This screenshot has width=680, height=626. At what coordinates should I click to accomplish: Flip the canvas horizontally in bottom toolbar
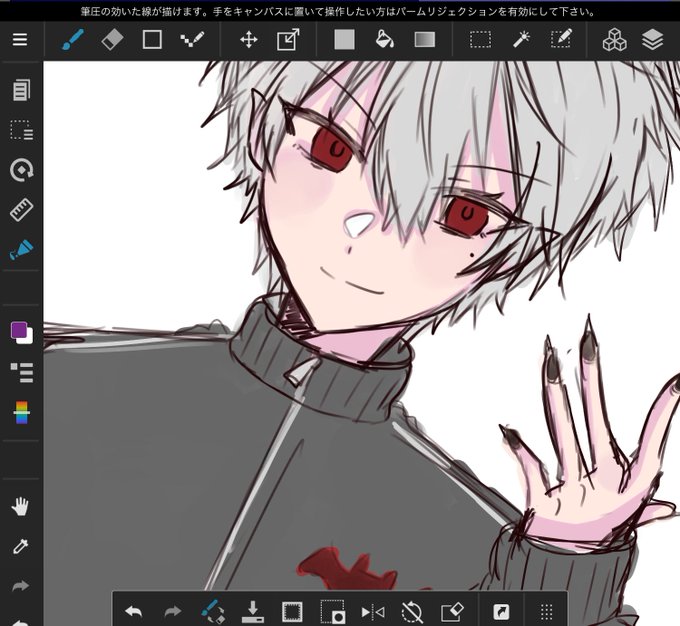pos(373,612)
